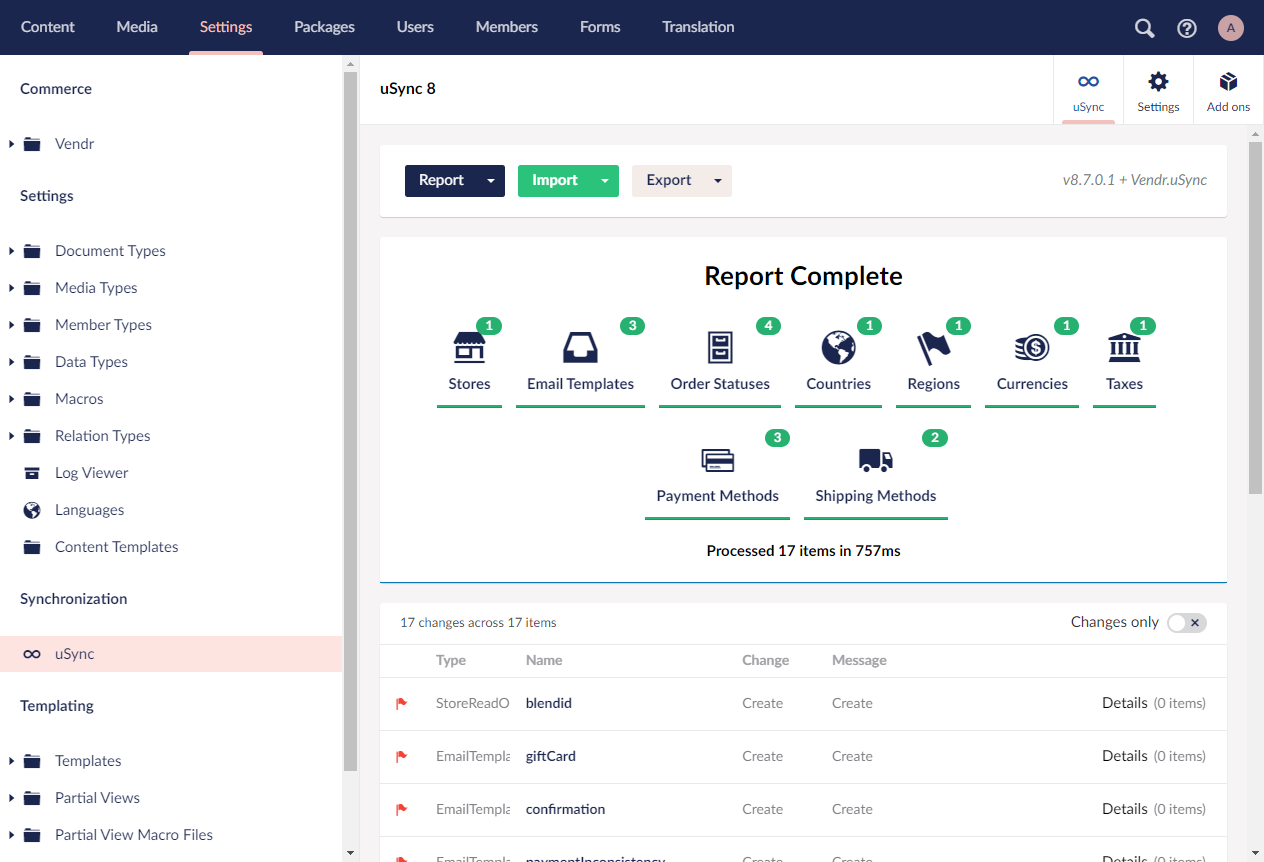Click the Log Viewer archive icon
This screenshot has height=862, width=1264.
click(33, 473)
